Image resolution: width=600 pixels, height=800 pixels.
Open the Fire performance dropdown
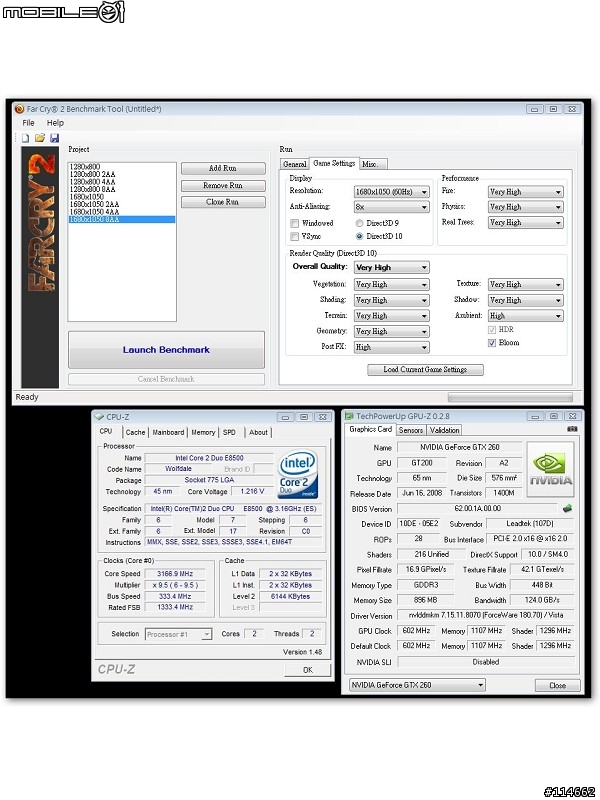(x=526, y=192)
